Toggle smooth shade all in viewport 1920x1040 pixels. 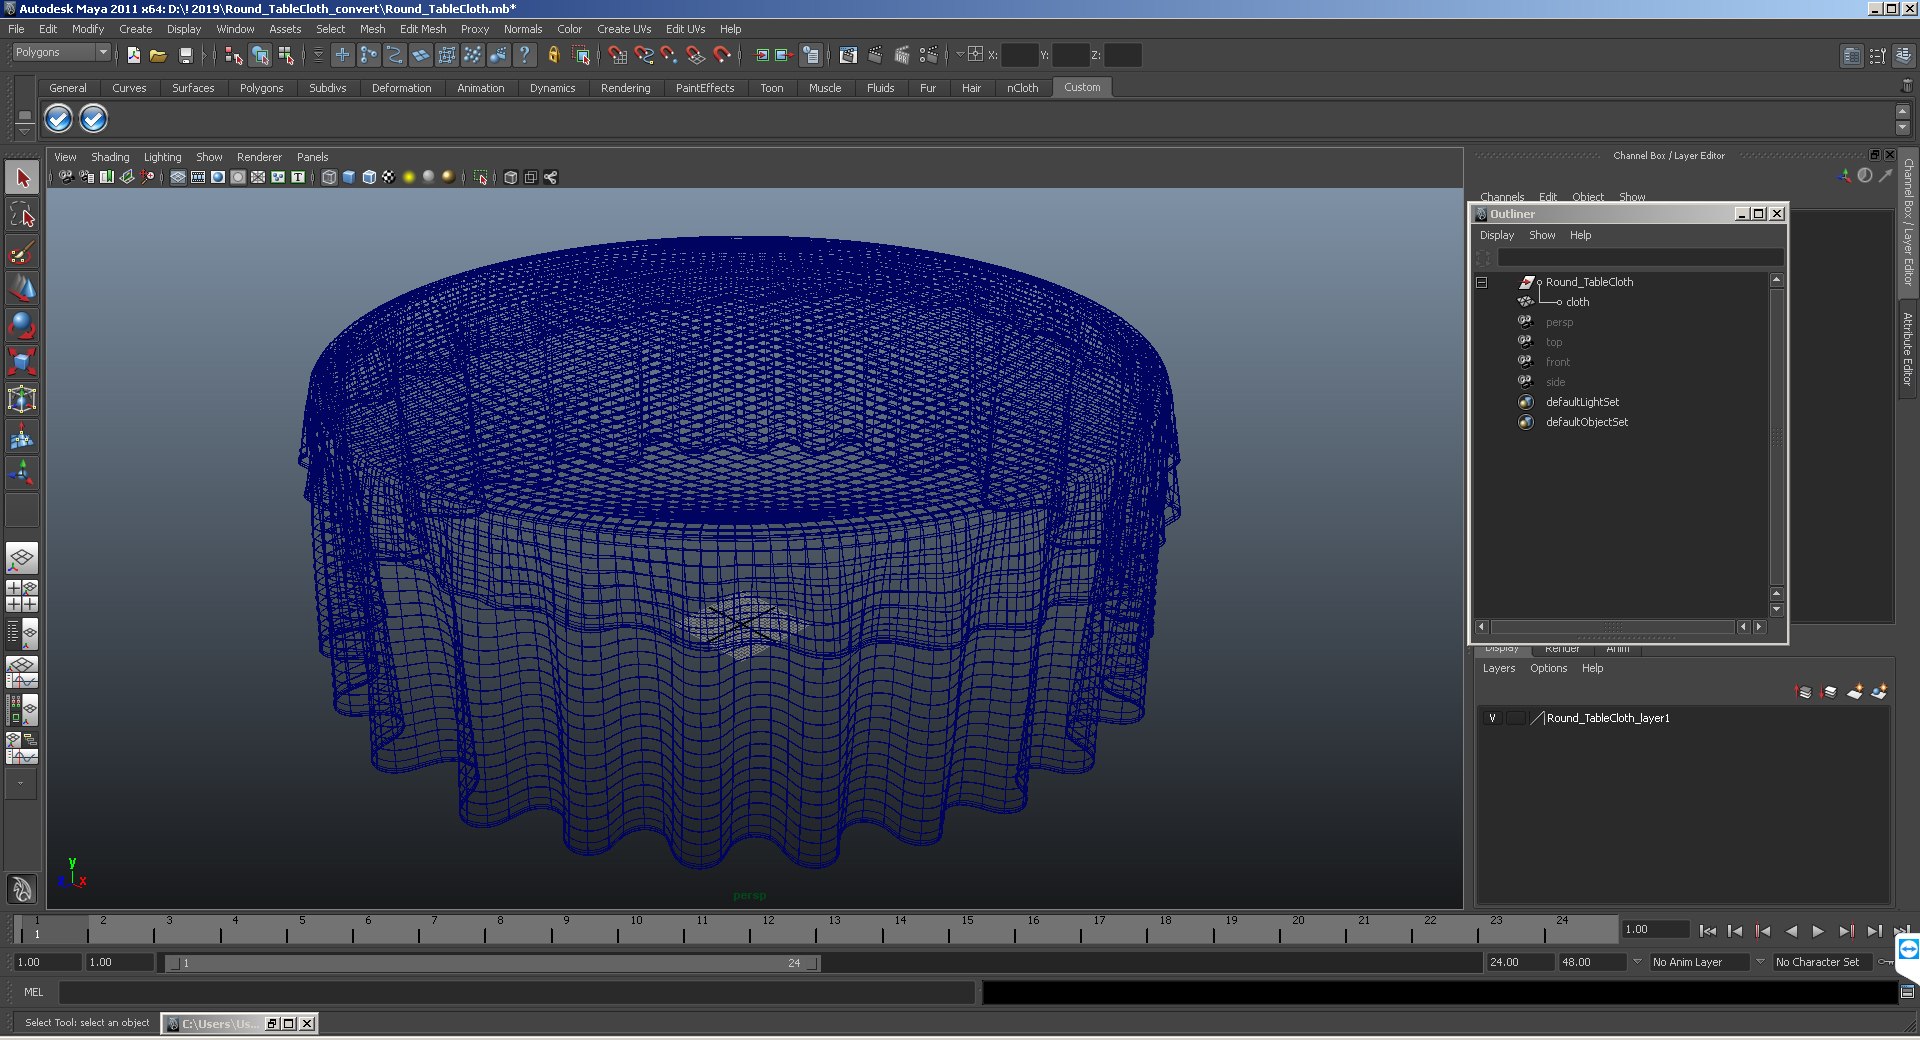[x=349, y=177]
